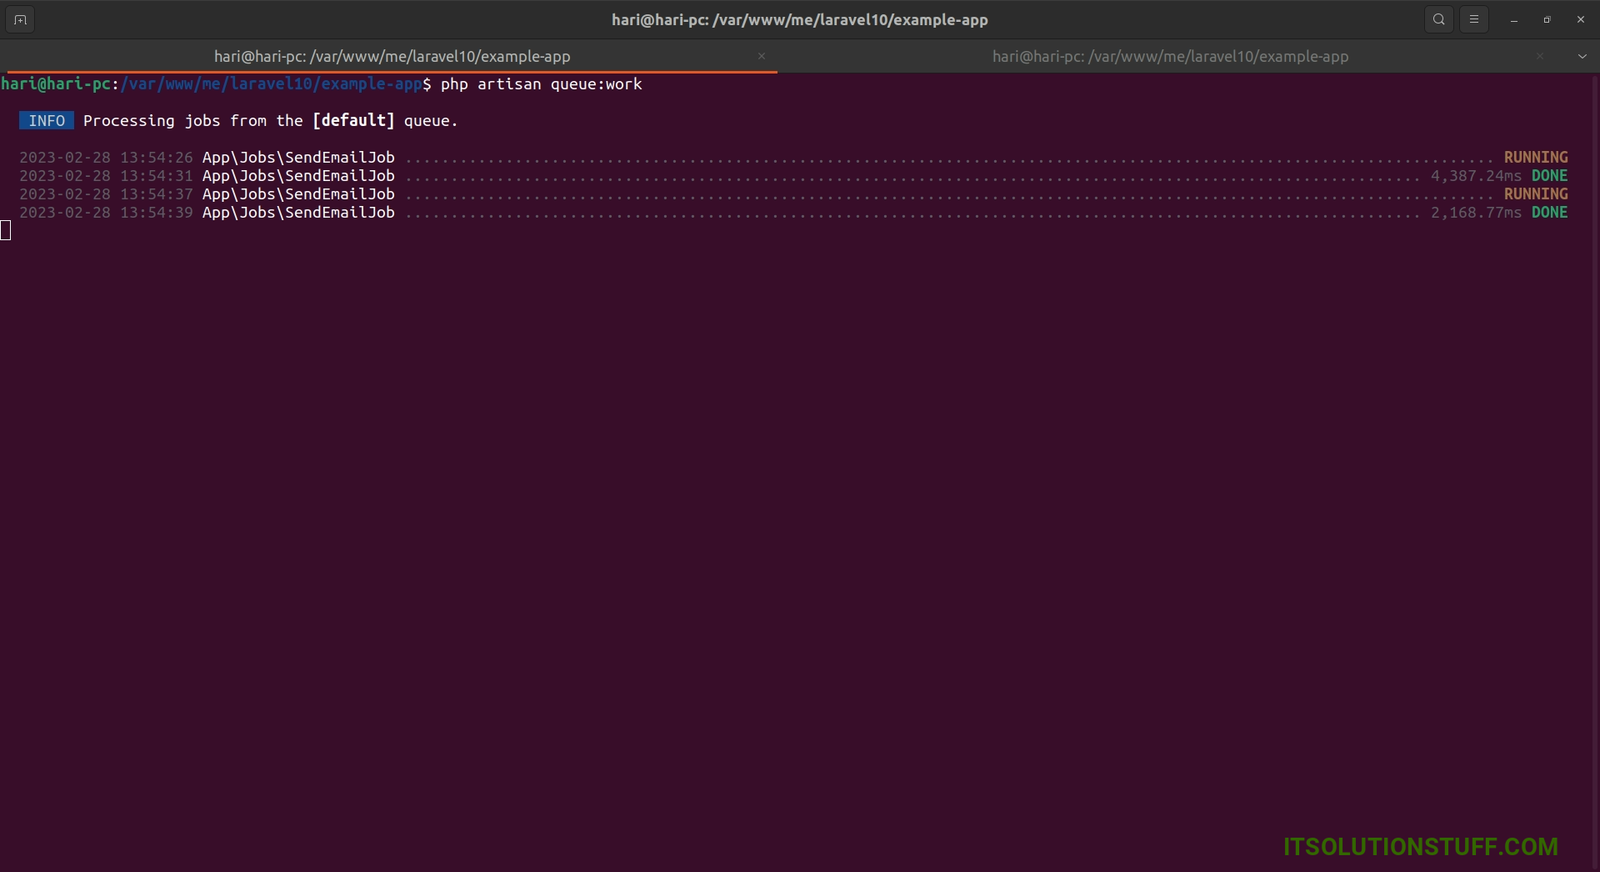Click the blue INFO badge
The height and width of the screenshot is (872, 1600).
point(46,121)
